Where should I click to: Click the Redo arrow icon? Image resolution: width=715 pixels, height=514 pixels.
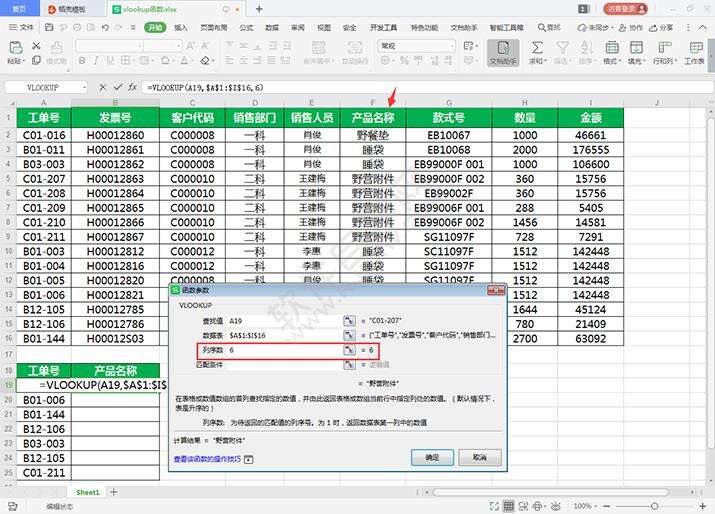[x=119, y=28]
